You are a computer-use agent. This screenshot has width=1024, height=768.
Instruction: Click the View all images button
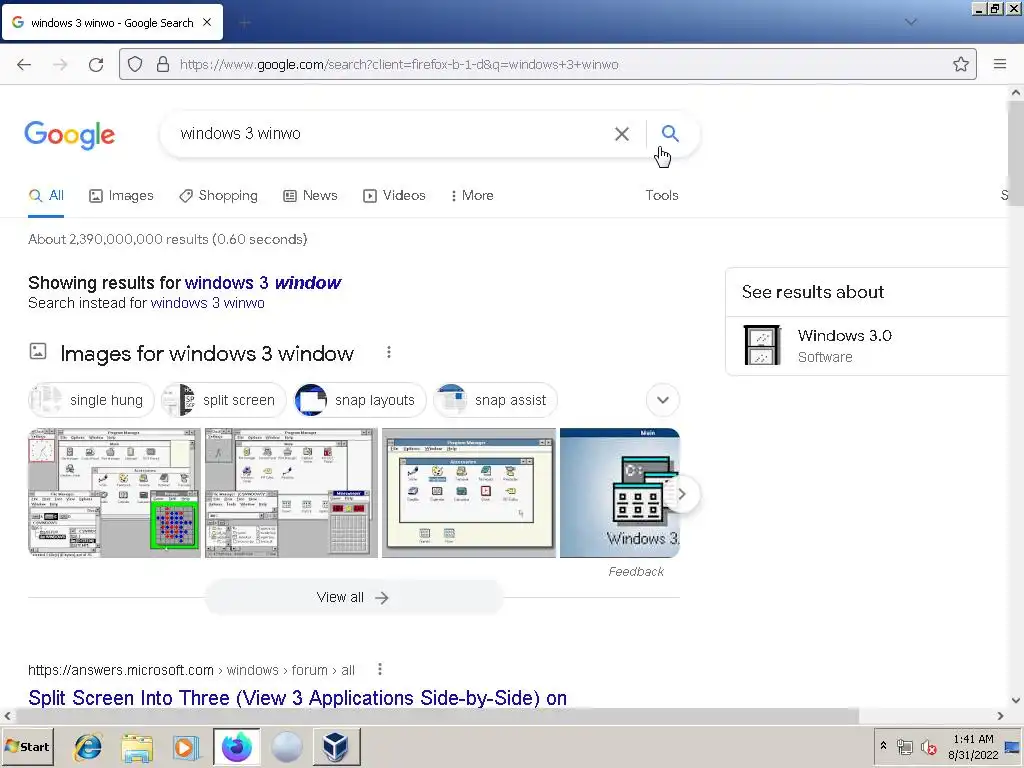click(353, 598)
